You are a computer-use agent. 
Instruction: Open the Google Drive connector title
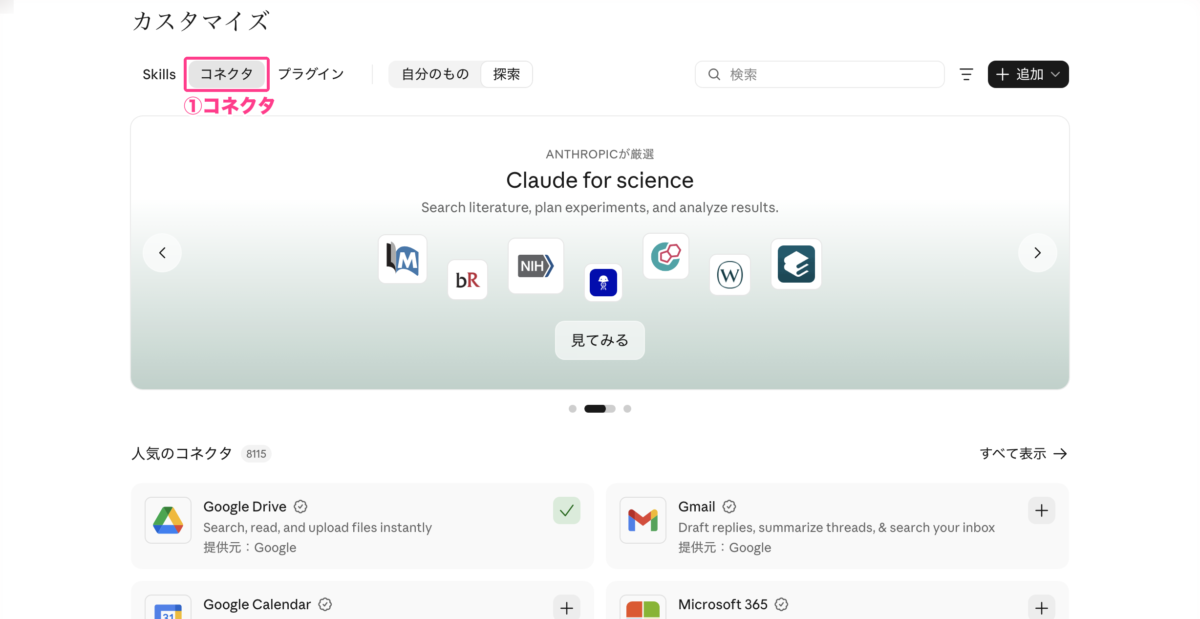(x=245, y=506)
